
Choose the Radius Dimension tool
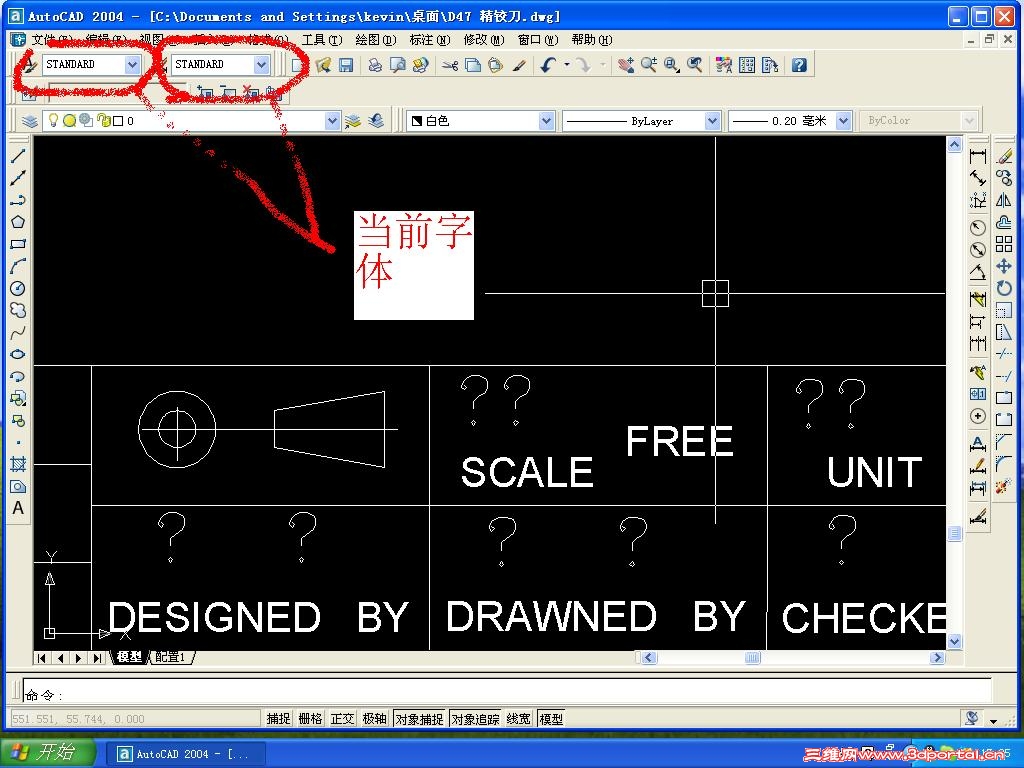(x=978, y=227)
